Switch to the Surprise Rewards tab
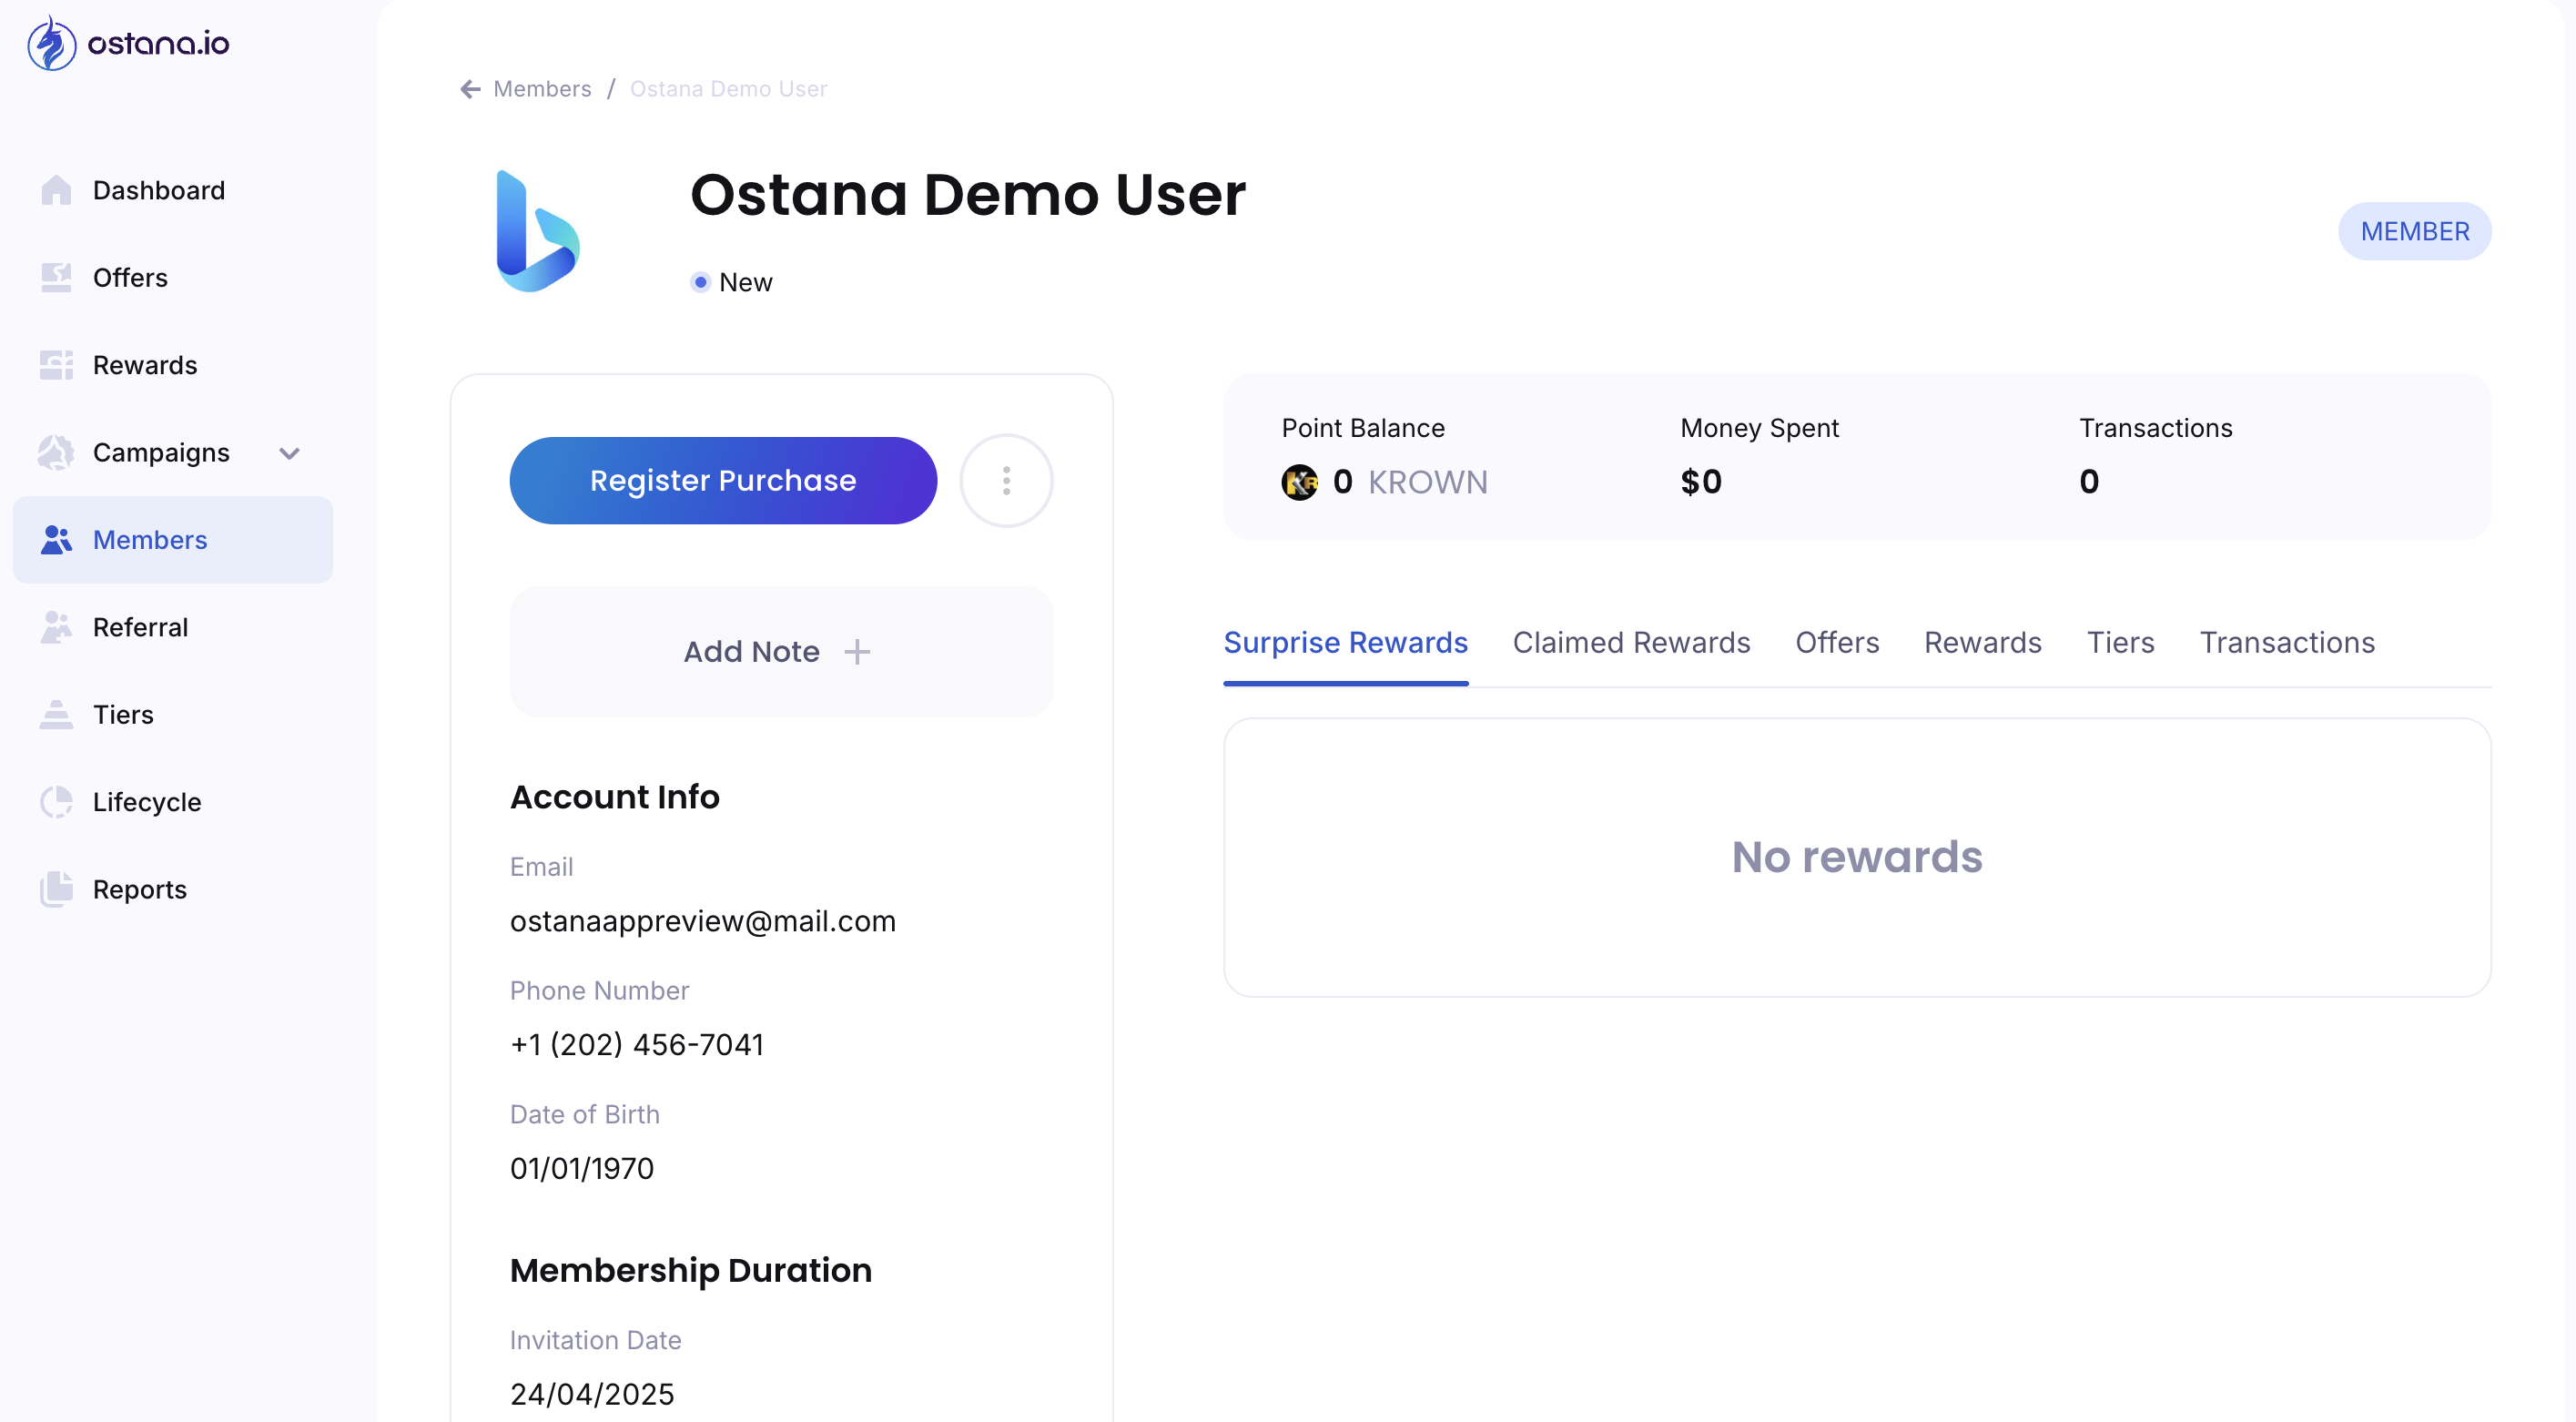This screenshot has height=1422, width=2576. click(x=1345, y=642)
